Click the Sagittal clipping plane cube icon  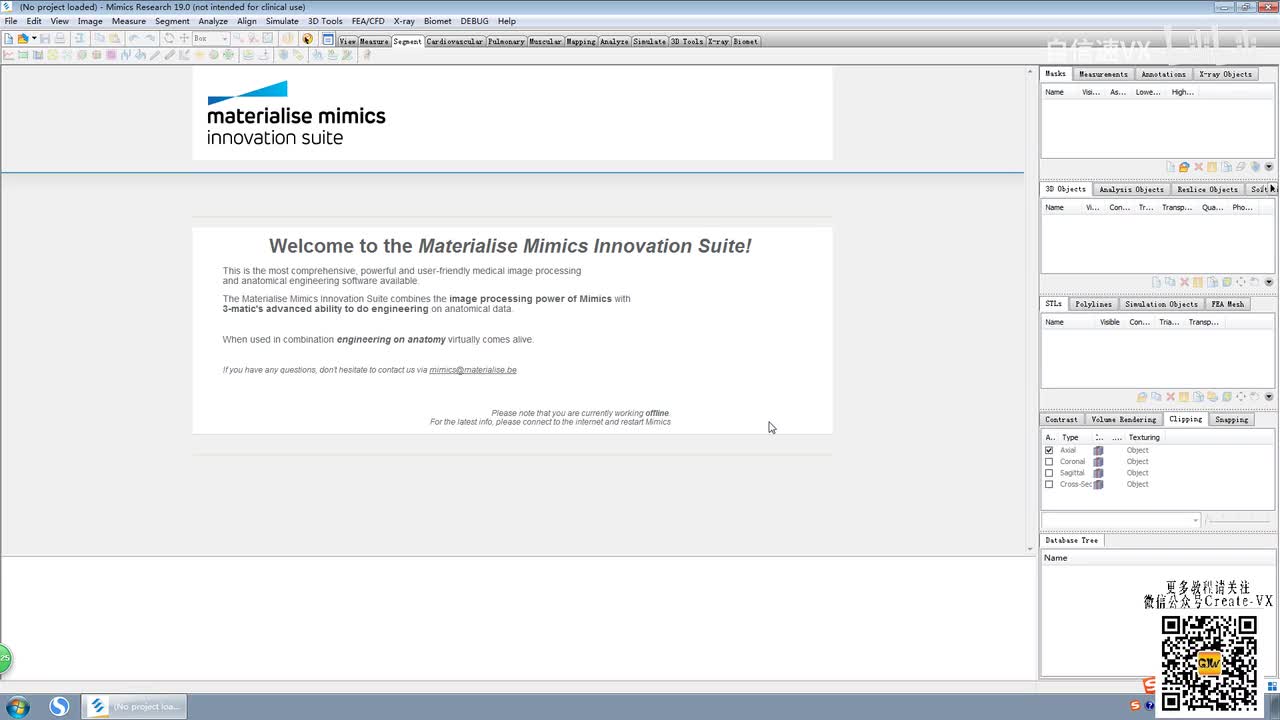[1098, 473]
